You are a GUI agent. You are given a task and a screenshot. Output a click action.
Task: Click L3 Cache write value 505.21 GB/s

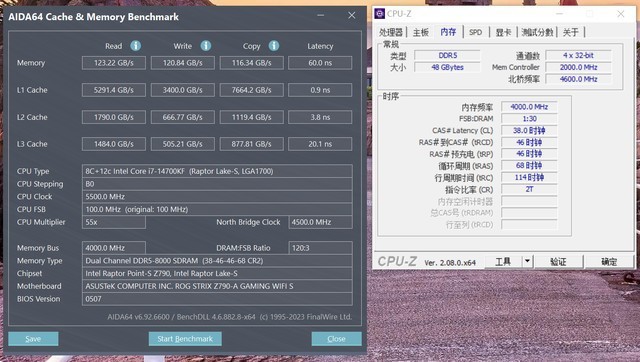pyautogui.click(x=183, y=144)
